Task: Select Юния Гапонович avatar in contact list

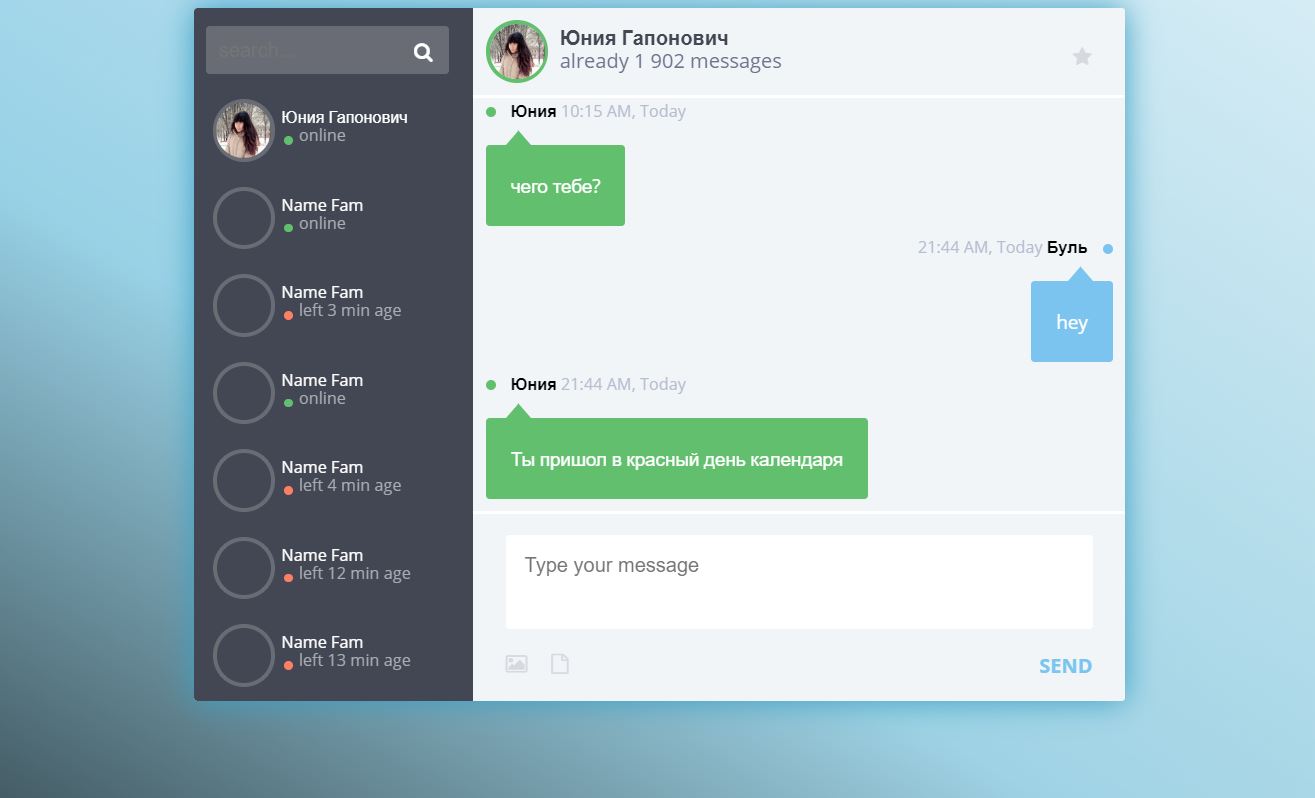Action: tap(243, 130)
